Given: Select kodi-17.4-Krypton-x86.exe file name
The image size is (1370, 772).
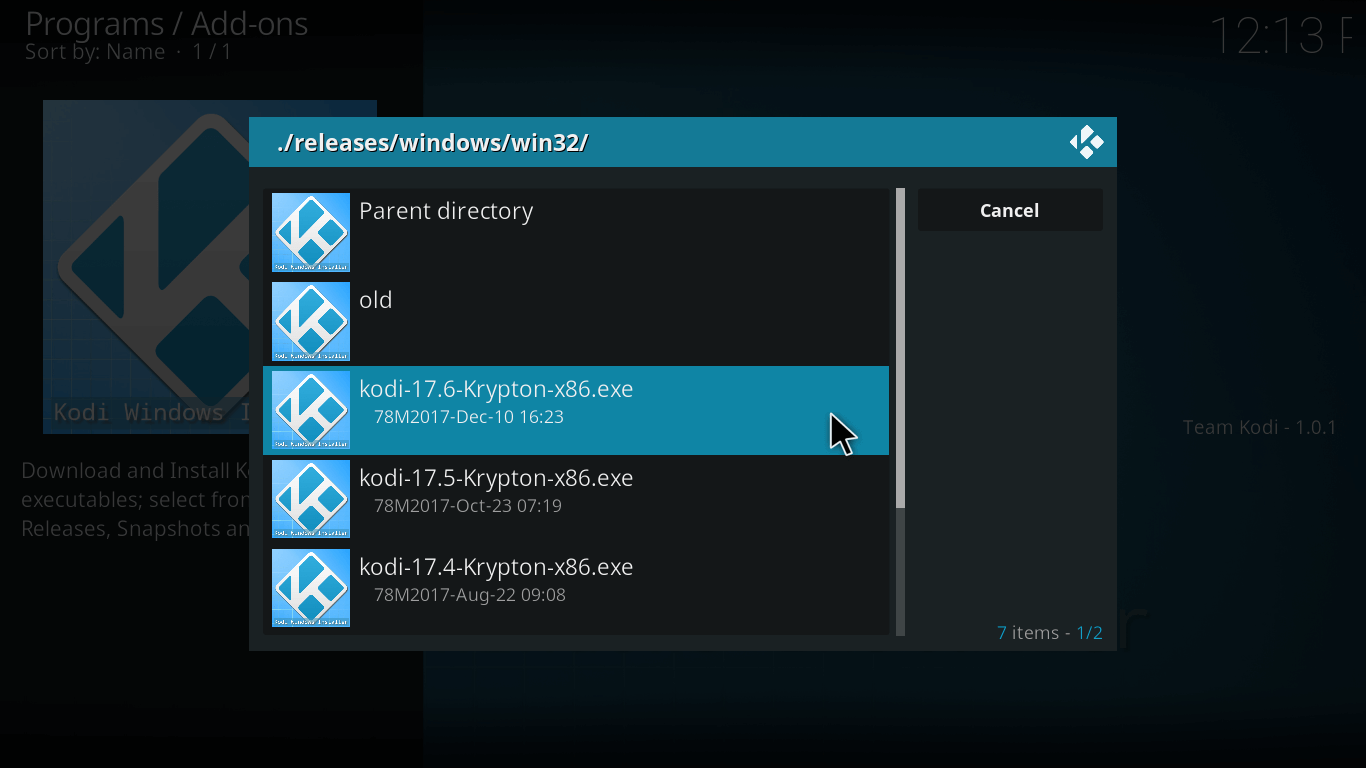Looking at the screenshot, I should (x=496, y=567).
